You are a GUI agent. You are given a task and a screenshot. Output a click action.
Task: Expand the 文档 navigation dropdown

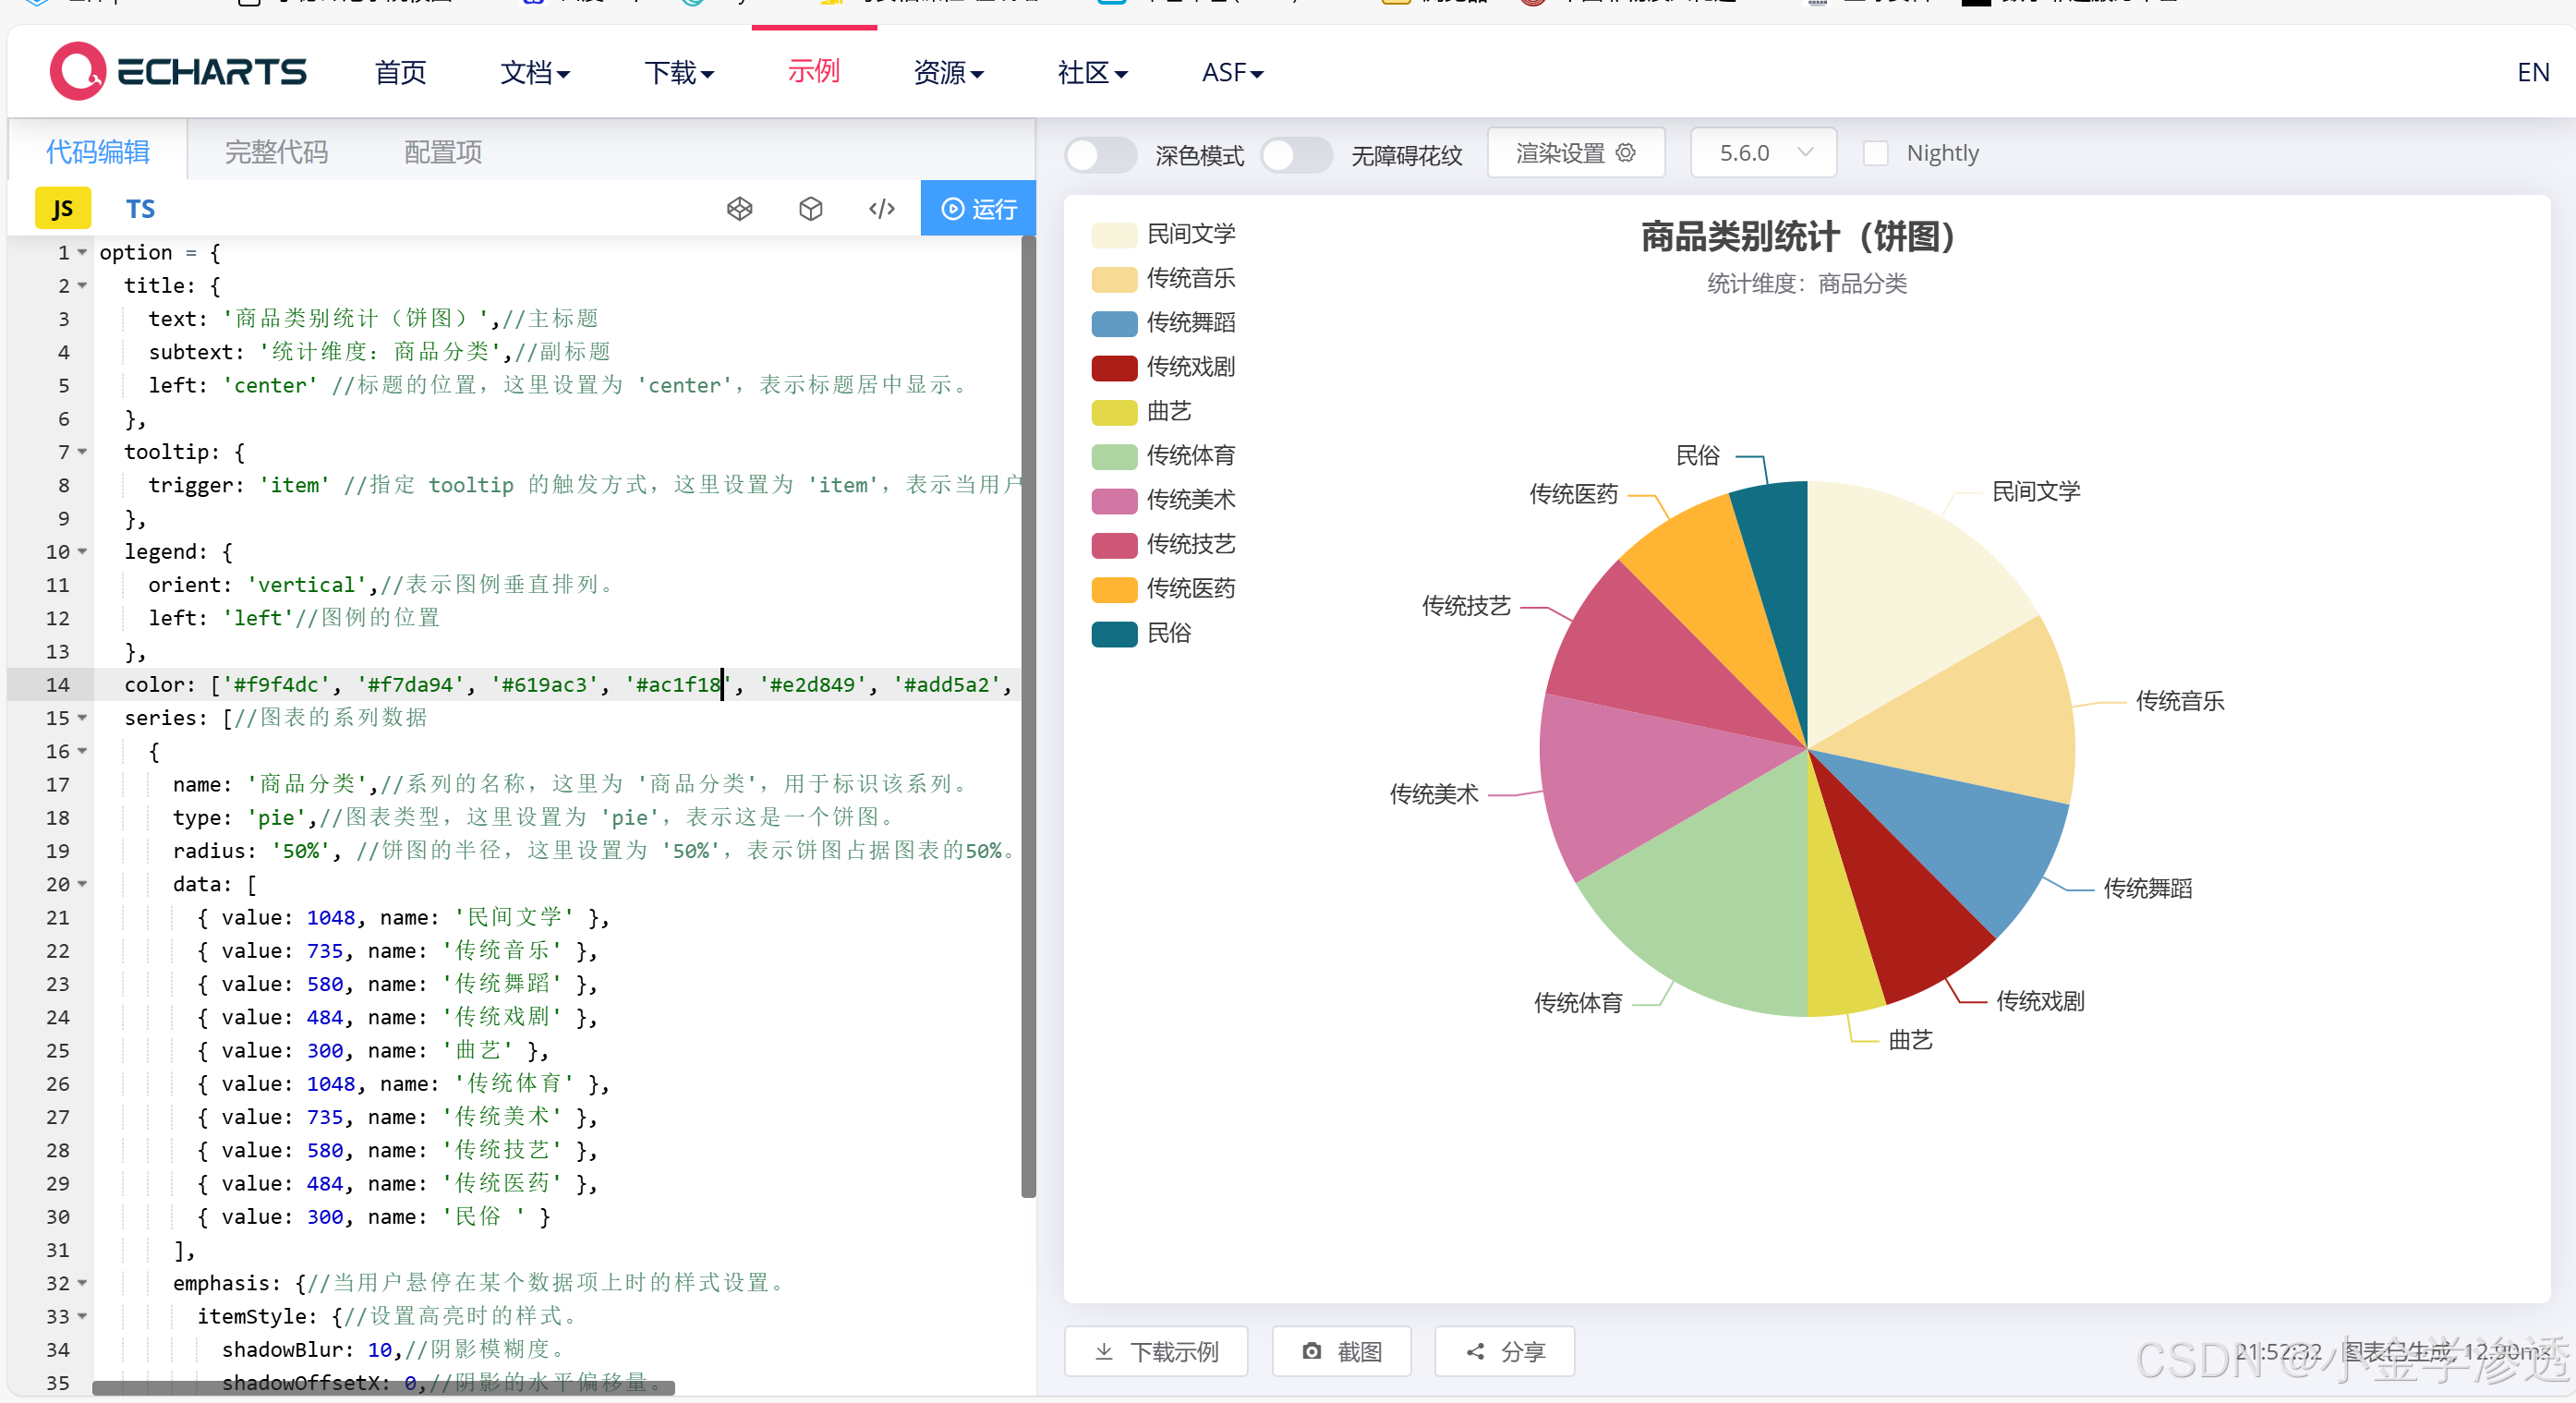click(x=535, y=72)
